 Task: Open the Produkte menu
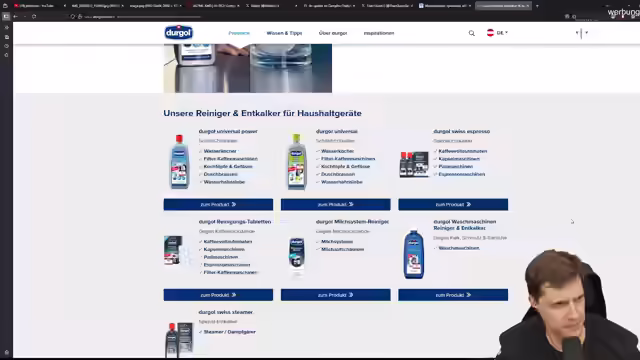click(239, 33)
